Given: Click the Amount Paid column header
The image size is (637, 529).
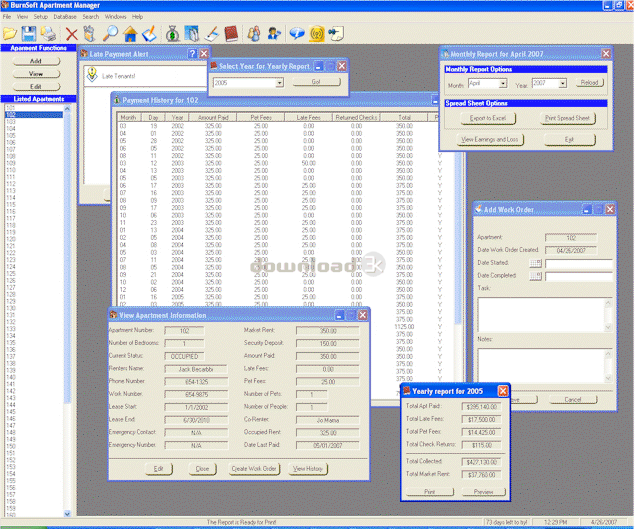Looking at the screenshot, I should [213, 117].
